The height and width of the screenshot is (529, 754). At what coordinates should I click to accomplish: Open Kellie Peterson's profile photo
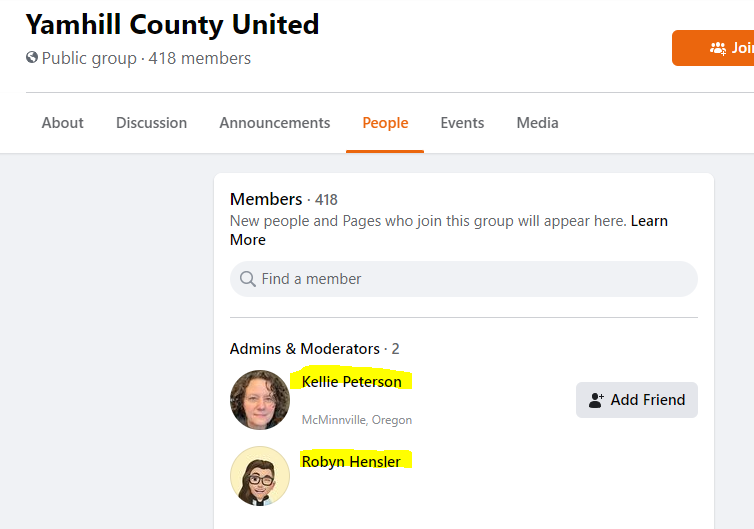[260, 400]
